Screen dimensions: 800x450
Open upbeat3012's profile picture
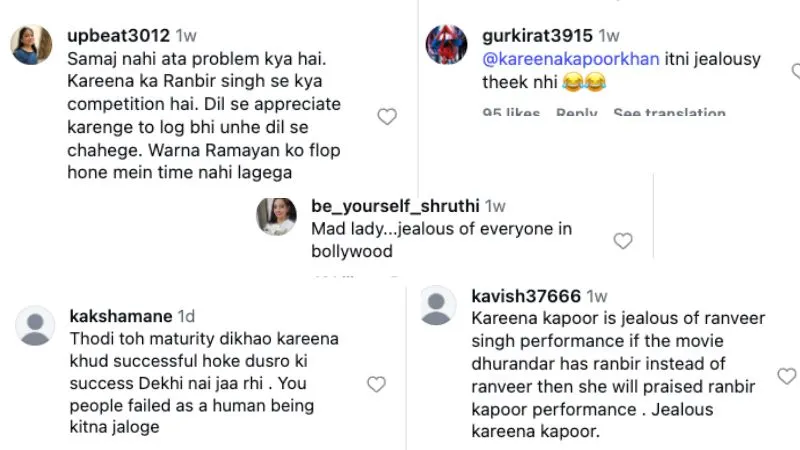[x=31, y=45]
